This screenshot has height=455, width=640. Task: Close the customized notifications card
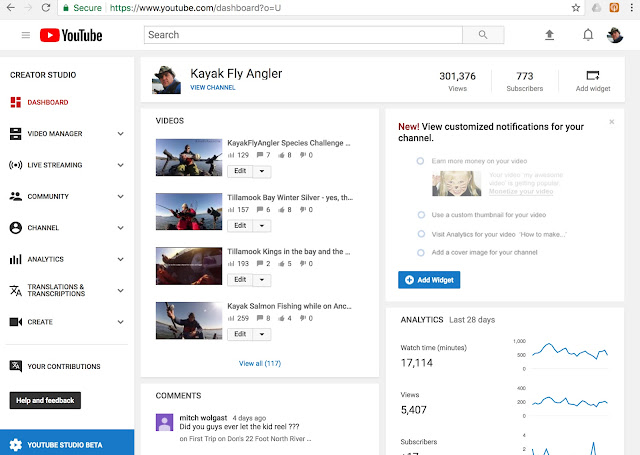[611, 122]
